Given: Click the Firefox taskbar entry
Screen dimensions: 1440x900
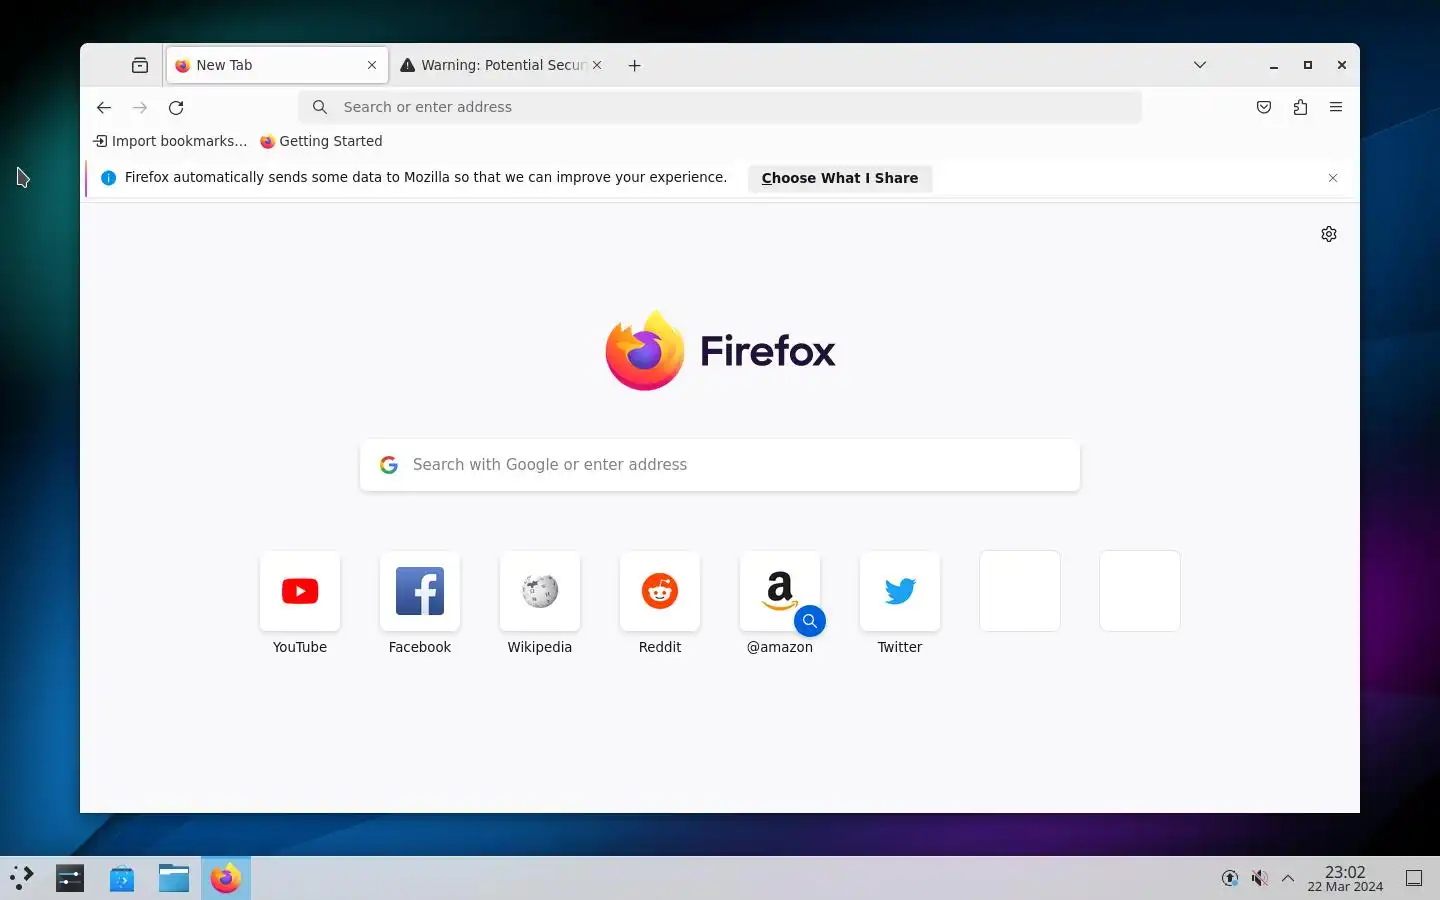Looking at the screenshot, I should 226,878.
